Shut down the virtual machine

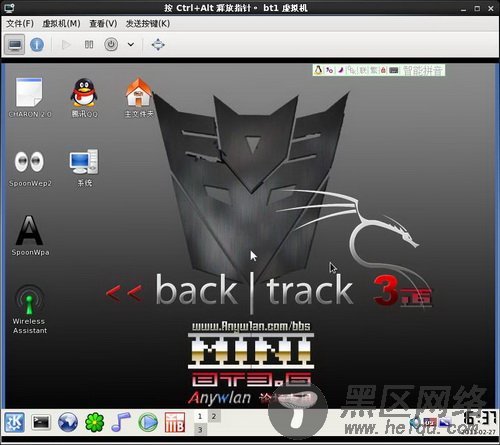click(x=111, y=45)
